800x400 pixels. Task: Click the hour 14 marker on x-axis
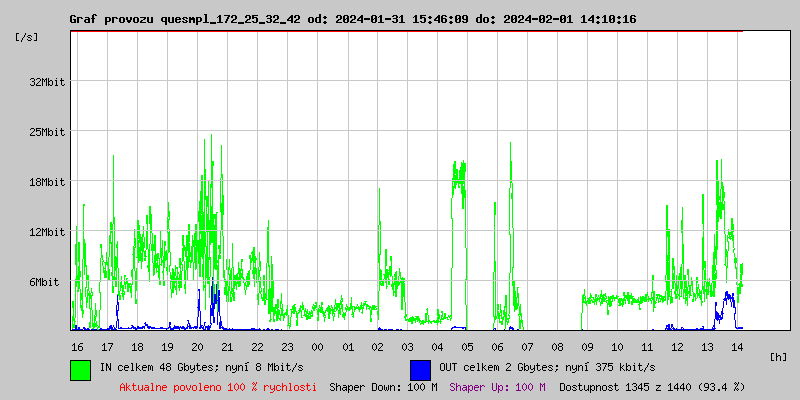click(737, 346)
